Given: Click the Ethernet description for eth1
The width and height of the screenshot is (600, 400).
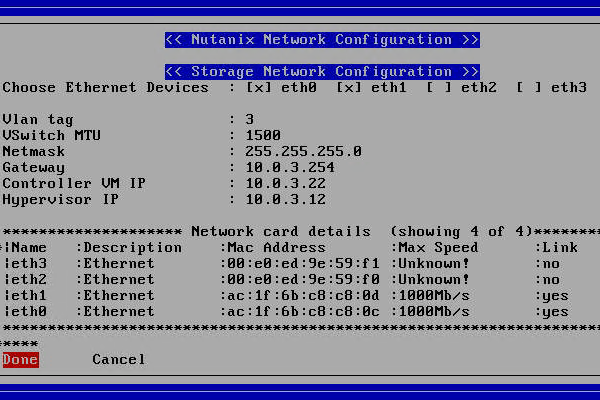Looking at the screenshot, I should [x=119, y=296].
